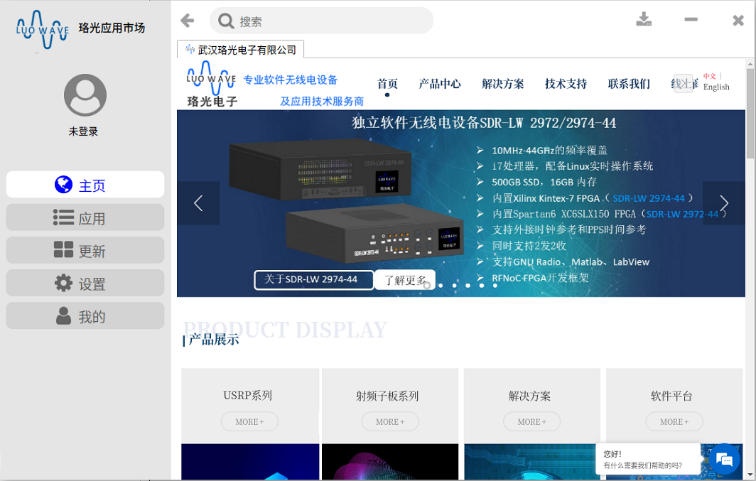Click the 珞光电子 website logo
The width and height of the screenshot is (756, 481).
tap(212, 84)
